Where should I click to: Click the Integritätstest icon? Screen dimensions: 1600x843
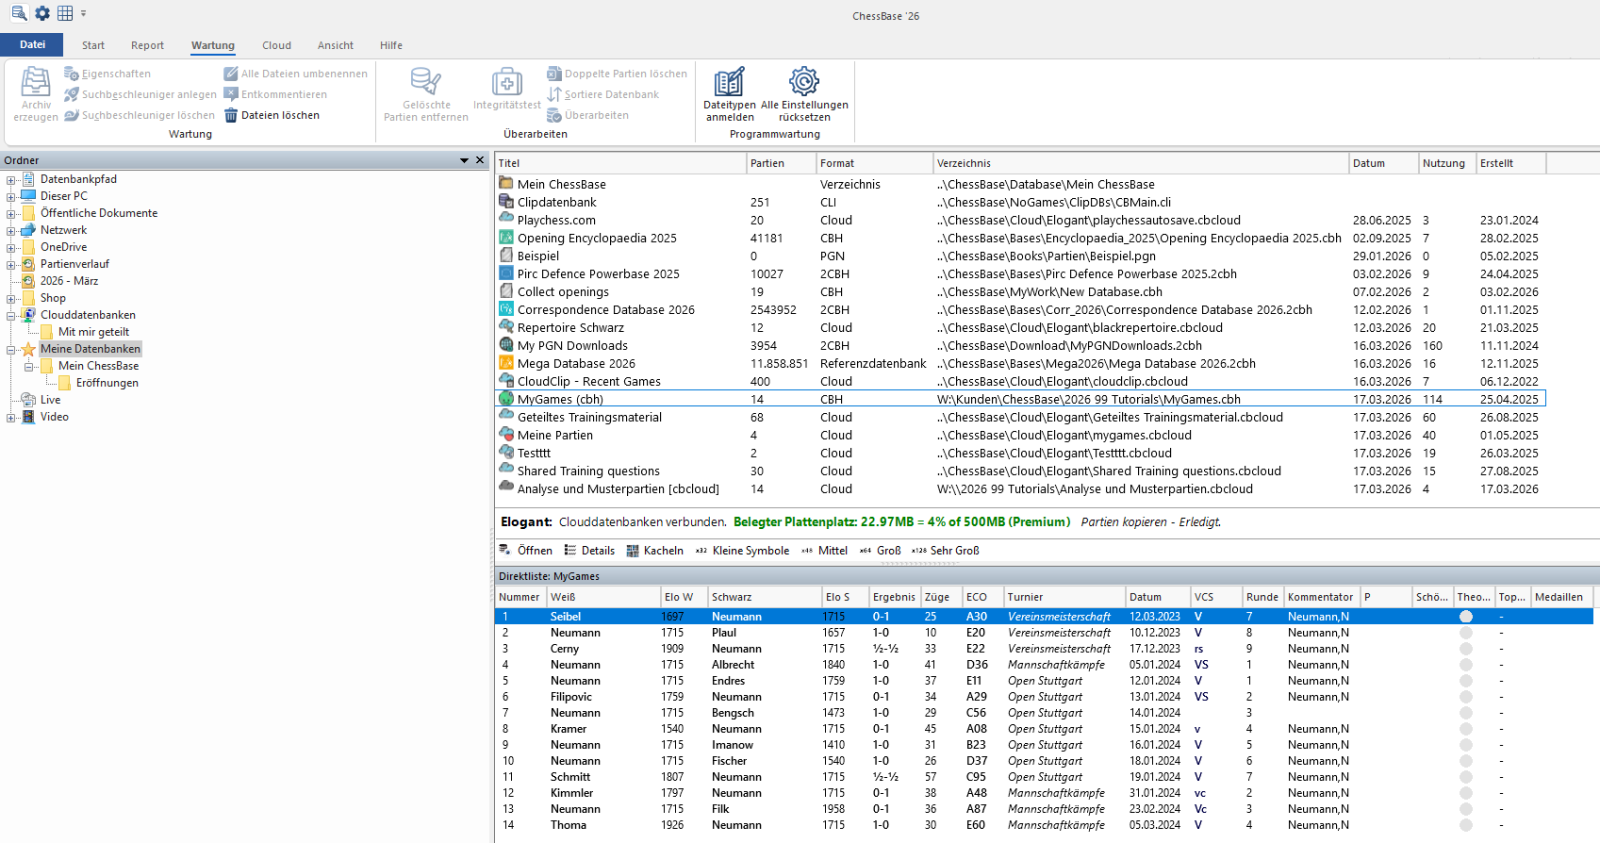pos(507,82)
